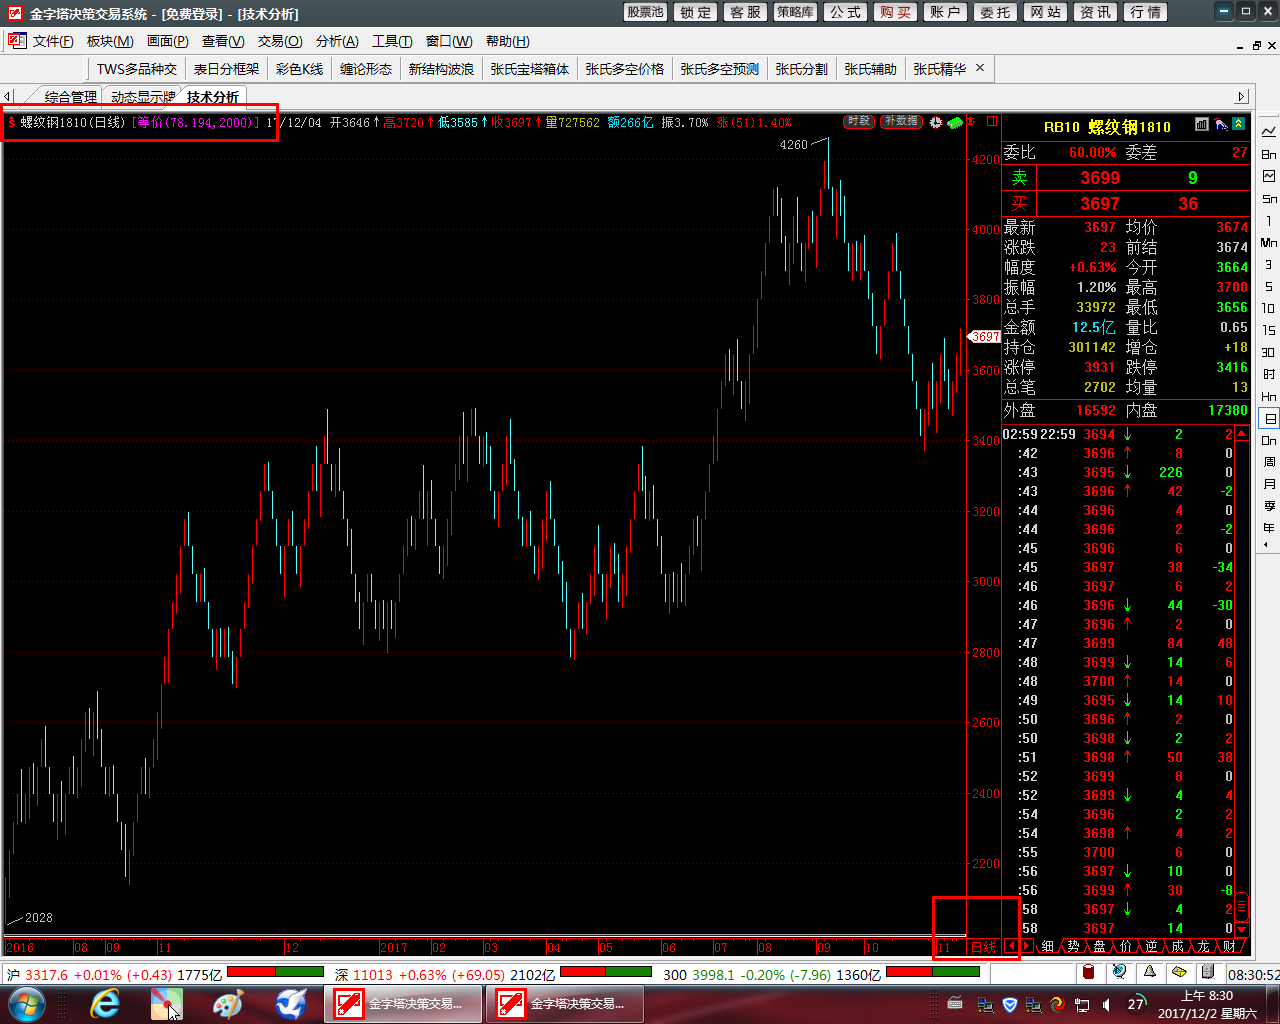Click the bar chart icon beside 螺纹钢1810

(x=1202, y=125)
